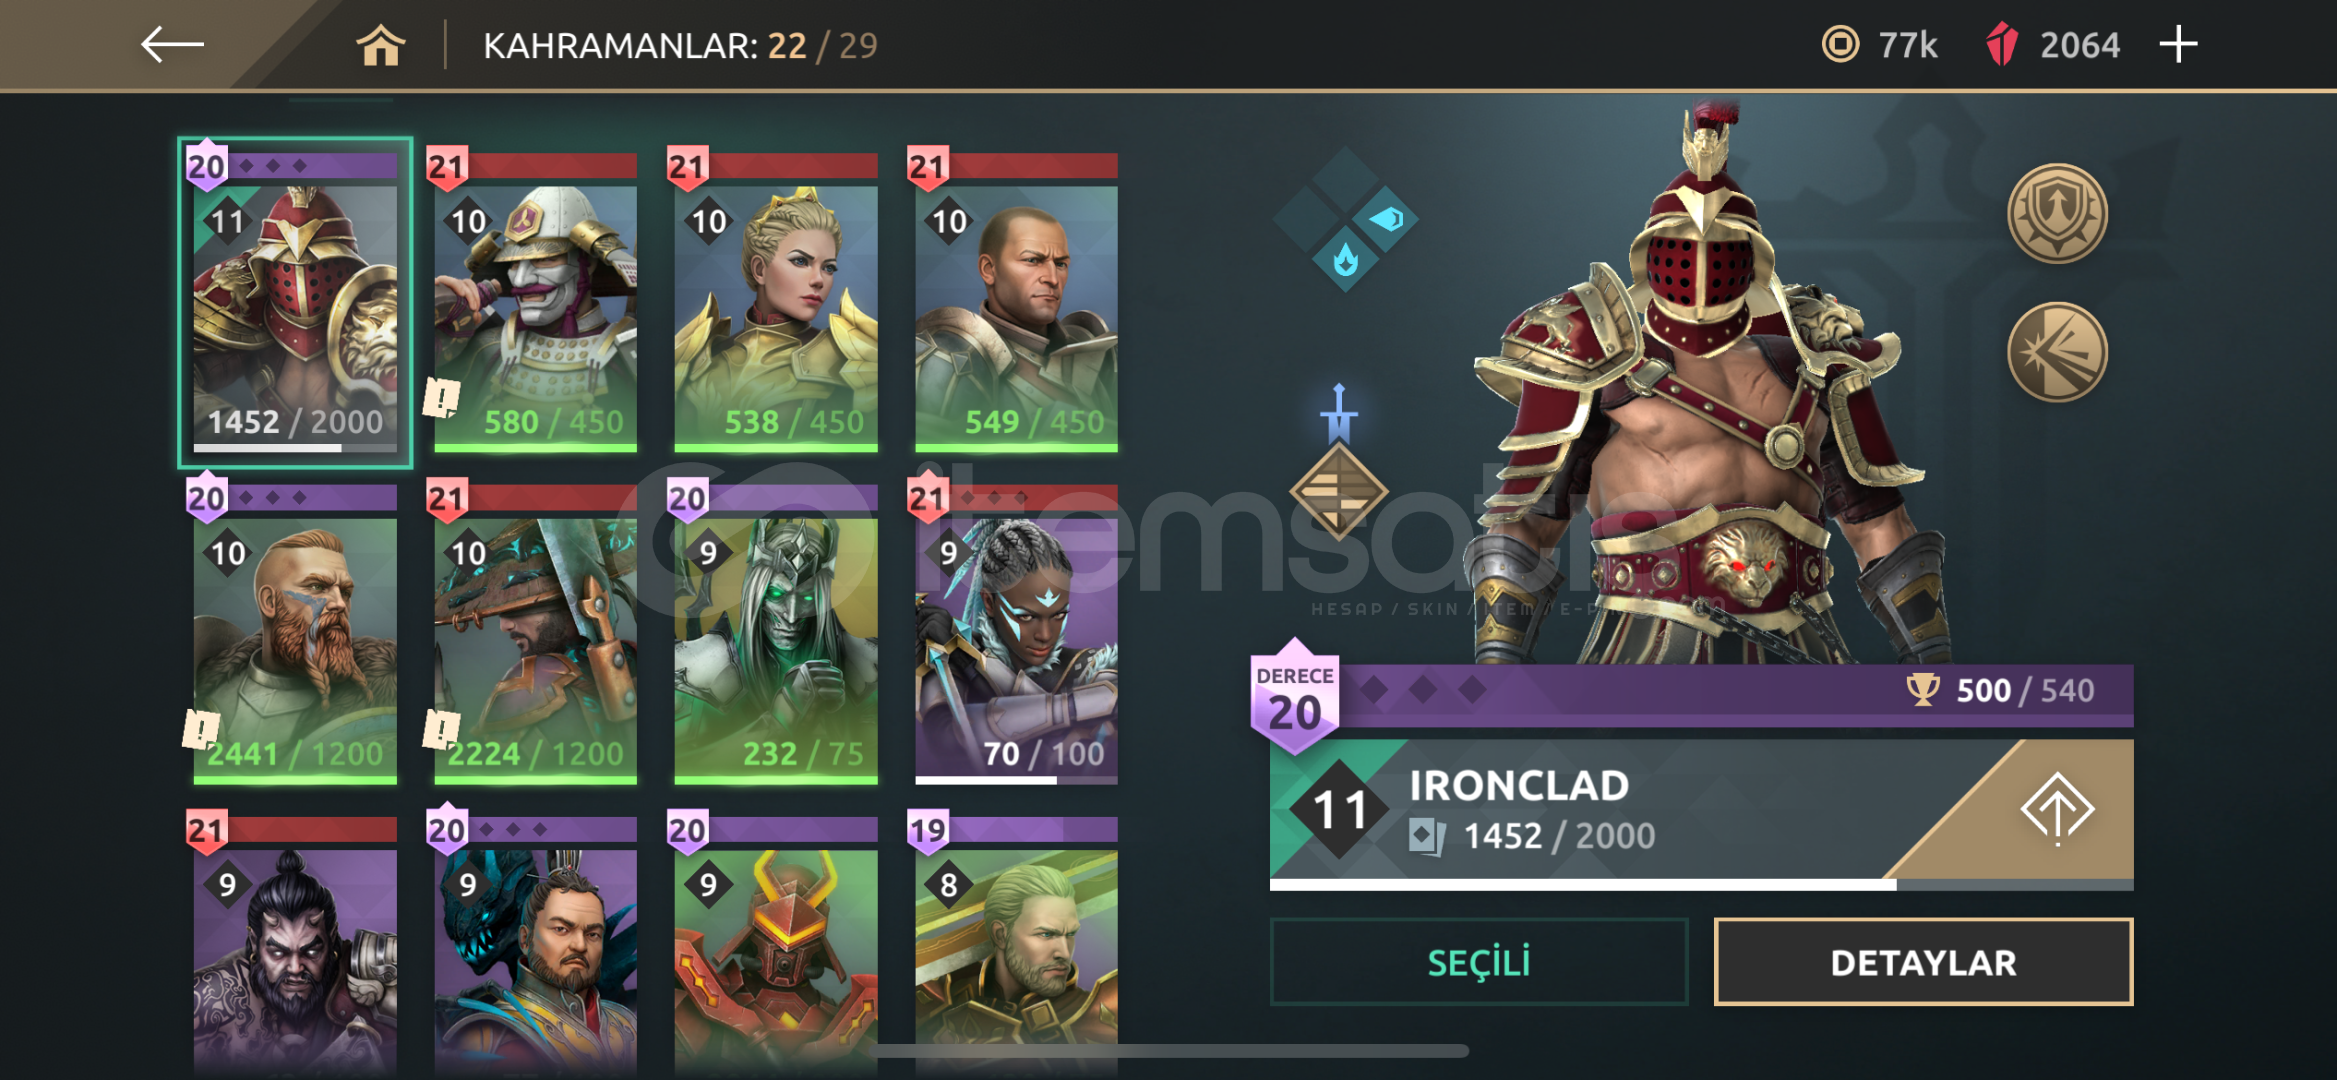Screen dimensions: 2337x1080
Task: Open the shield ability round icon
Action: click(x=2057, y=214)
